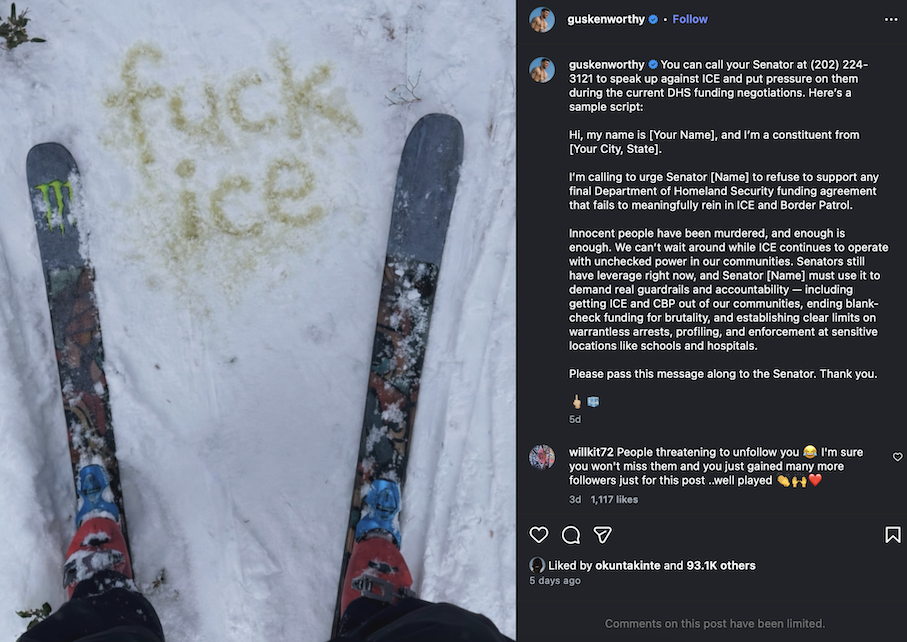907x642 pixels.
Task: Click the 5d timestamp under caption
Action: pyautogui.click(x=574, y=419)
